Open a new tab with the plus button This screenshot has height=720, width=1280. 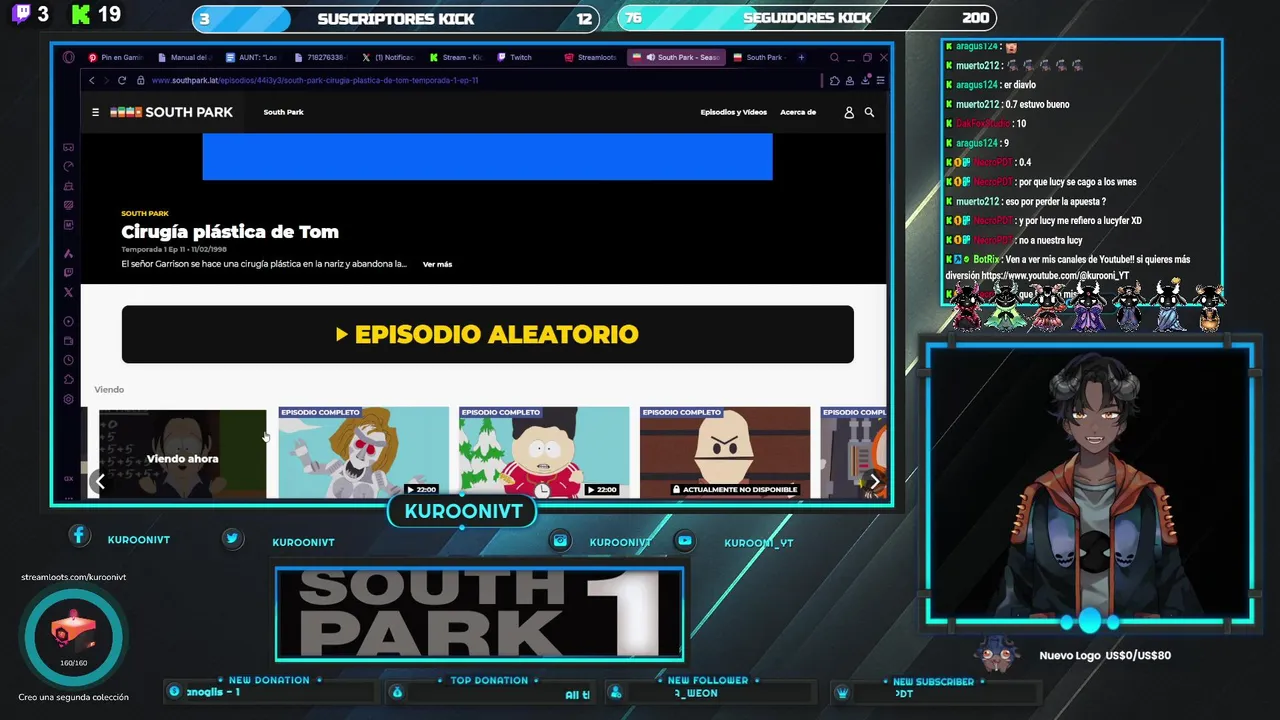click(x=801, y=57)
